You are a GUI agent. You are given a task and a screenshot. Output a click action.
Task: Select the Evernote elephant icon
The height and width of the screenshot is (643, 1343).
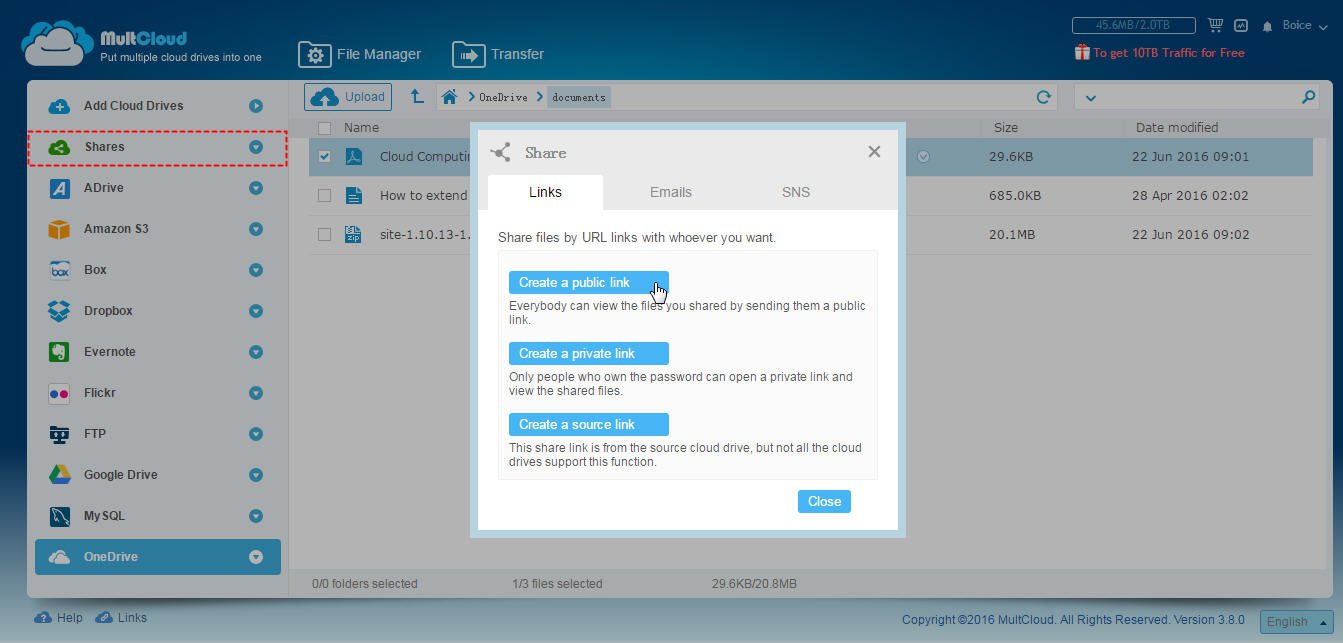coord(59,352)
